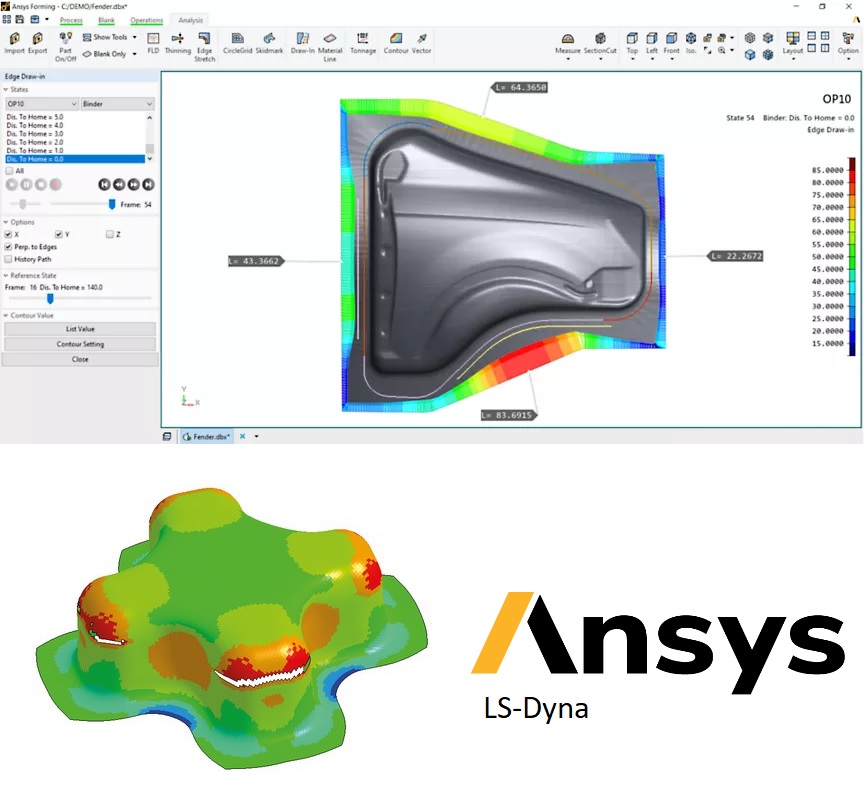Screen dimensions: 866x806
Task: Close the Fender.dbx document tab
Action: 242,436
